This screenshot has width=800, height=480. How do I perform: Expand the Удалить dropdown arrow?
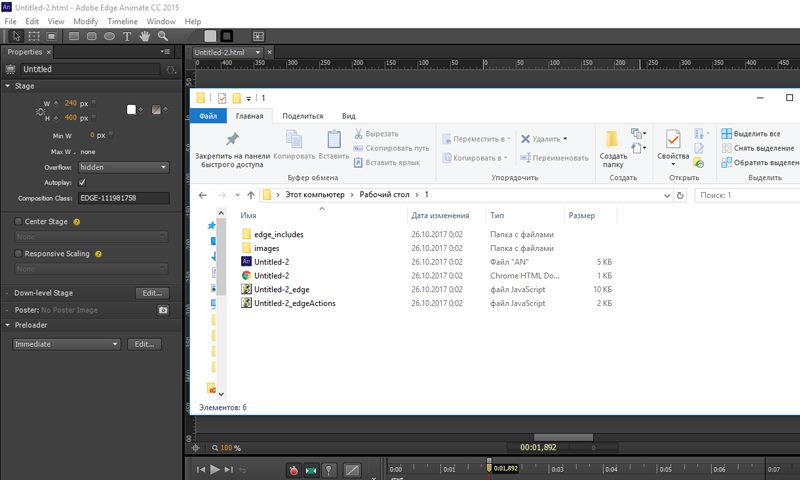tap(565, 139)
